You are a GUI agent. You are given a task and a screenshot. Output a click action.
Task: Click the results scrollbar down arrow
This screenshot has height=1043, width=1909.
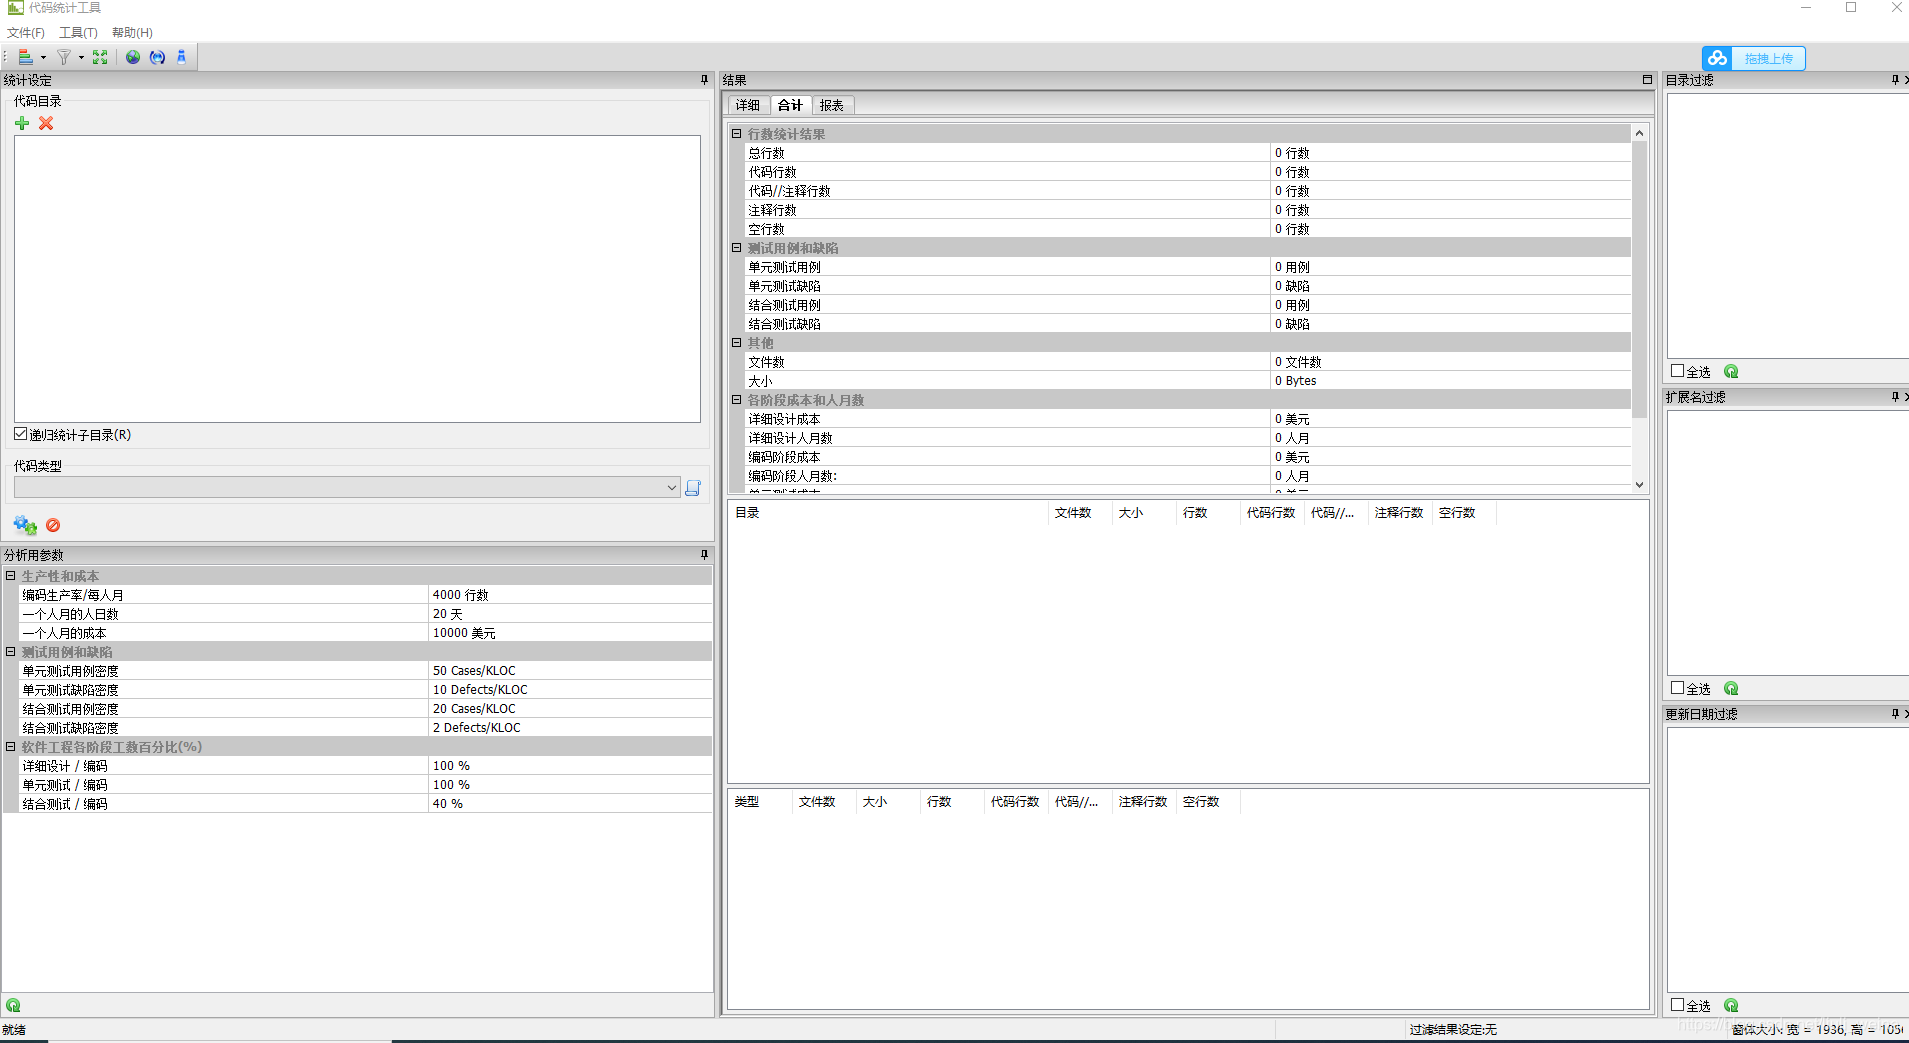point(1639,485)
